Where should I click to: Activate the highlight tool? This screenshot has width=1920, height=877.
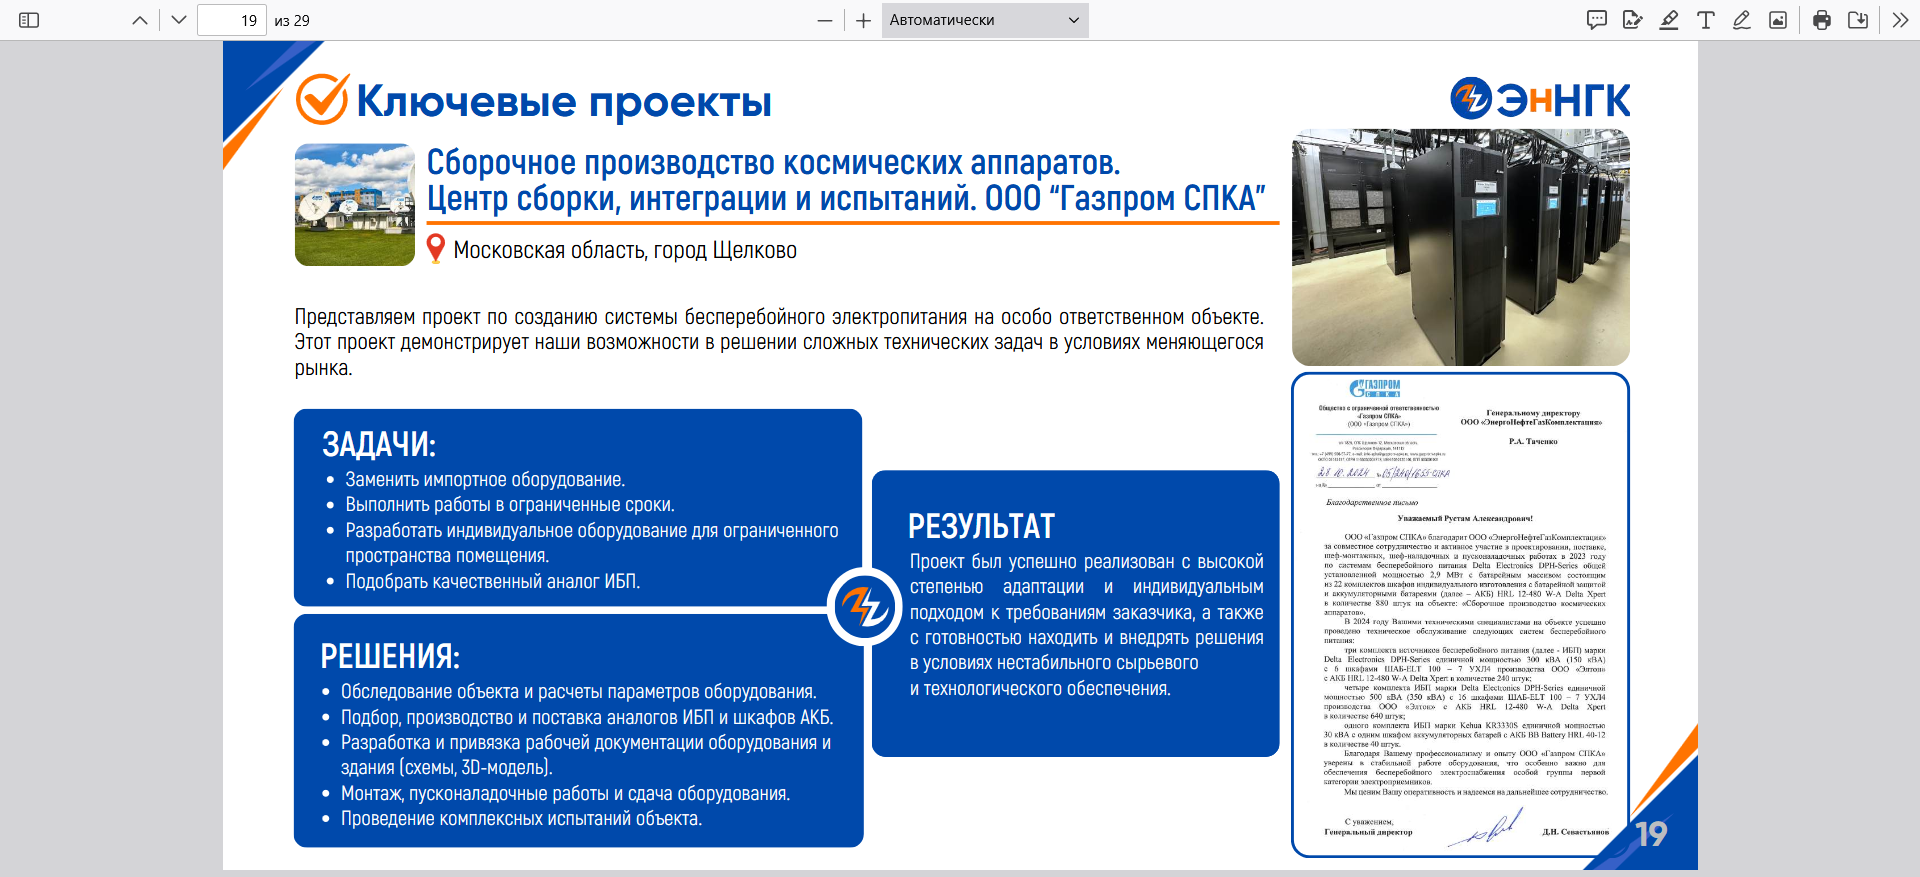1669,20
